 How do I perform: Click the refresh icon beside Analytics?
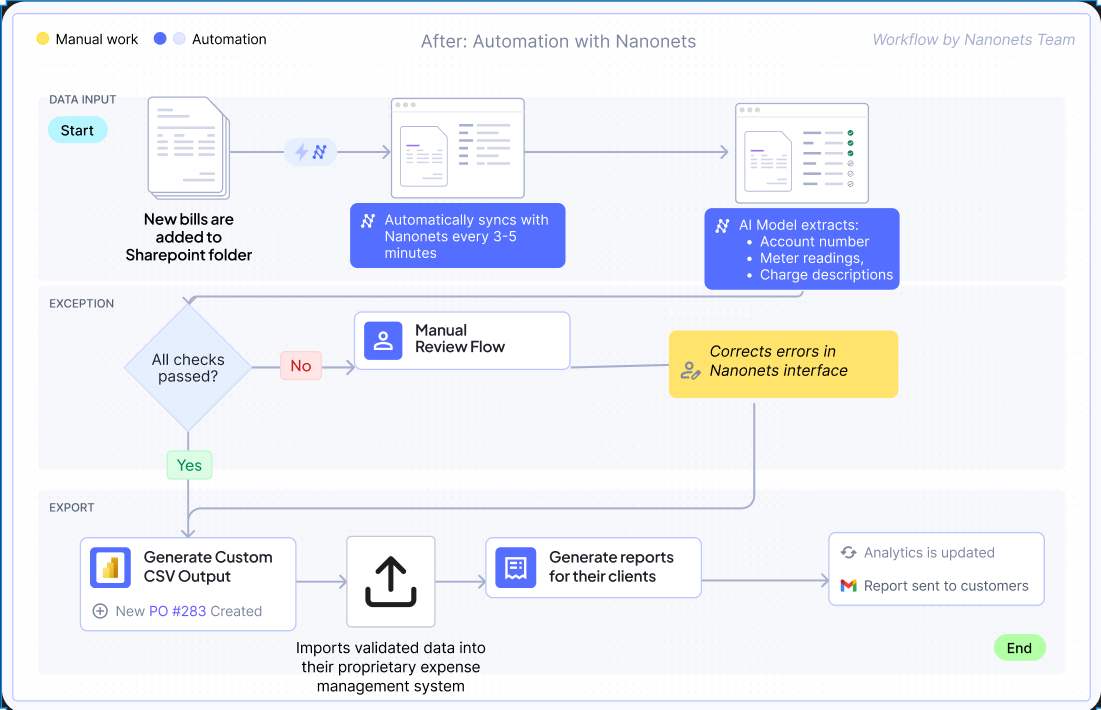848,553
